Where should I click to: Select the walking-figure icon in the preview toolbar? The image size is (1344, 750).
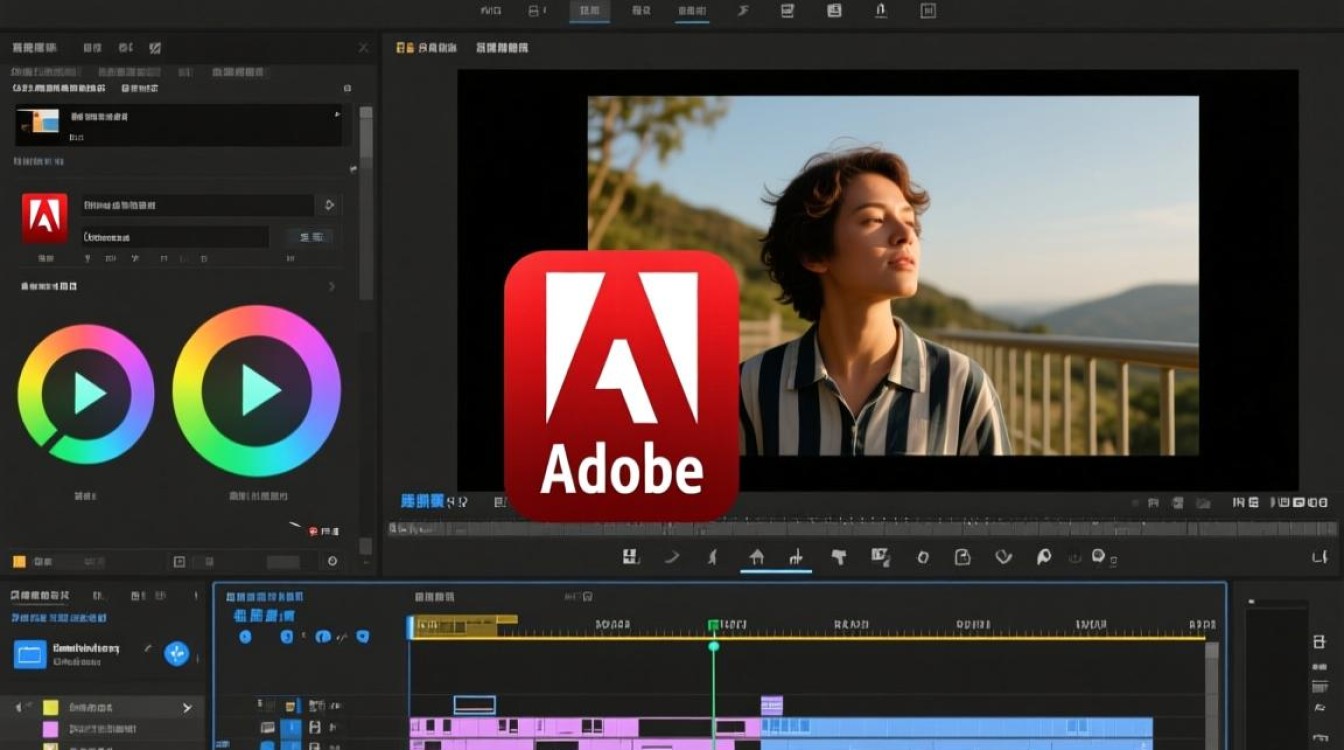coord(712,557)
